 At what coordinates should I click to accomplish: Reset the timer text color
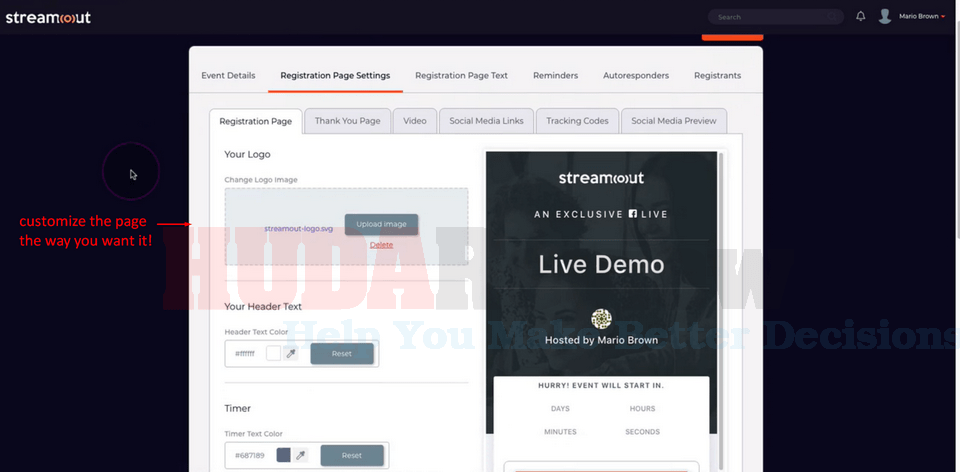[352, 455]
